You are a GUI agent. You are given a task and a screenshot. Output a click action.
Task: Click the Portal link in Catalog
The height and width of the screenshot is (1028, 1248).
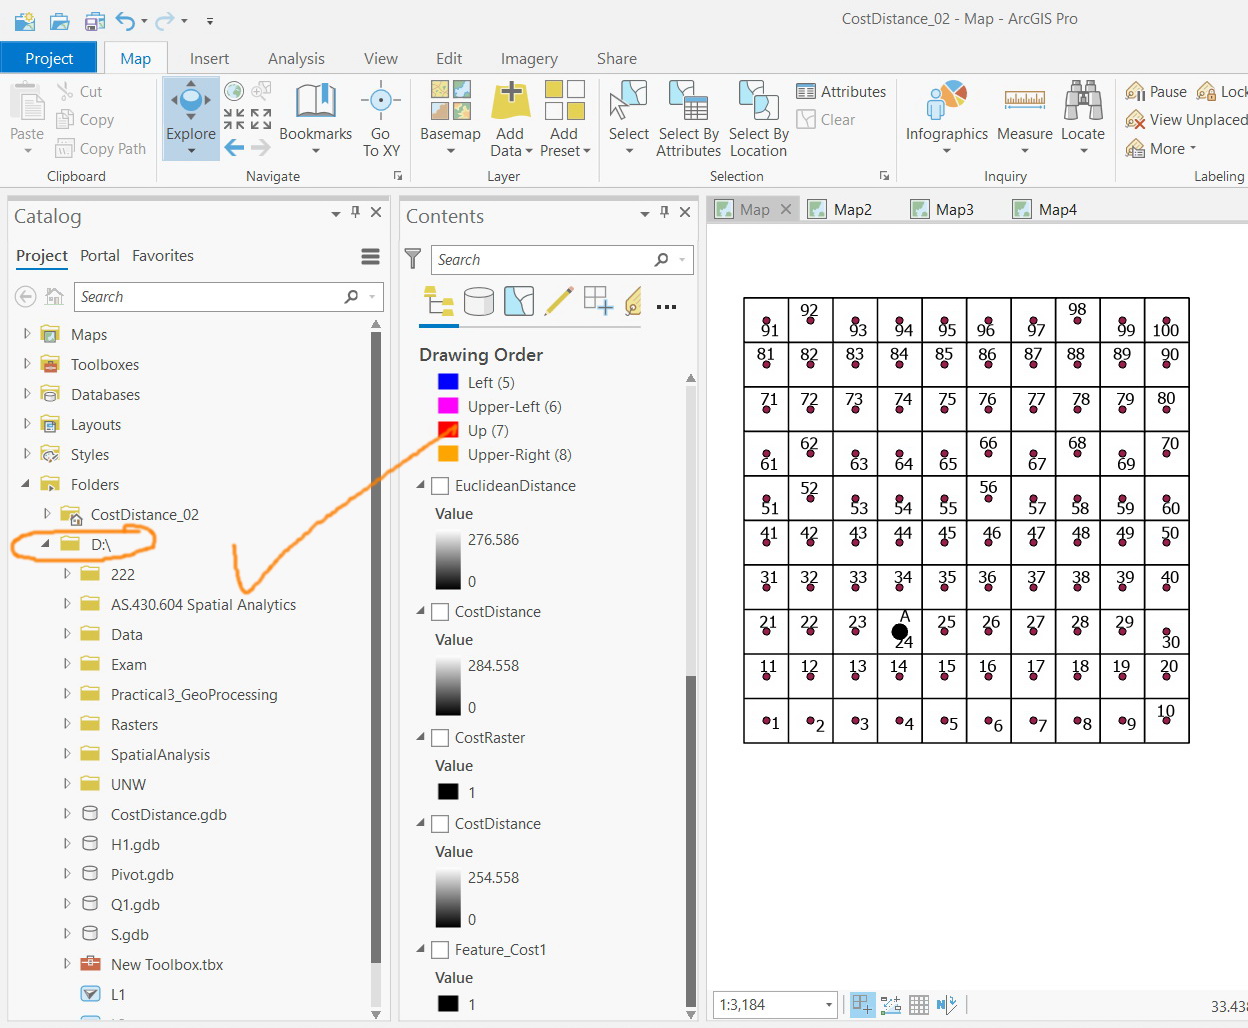(x=100, y=256)
